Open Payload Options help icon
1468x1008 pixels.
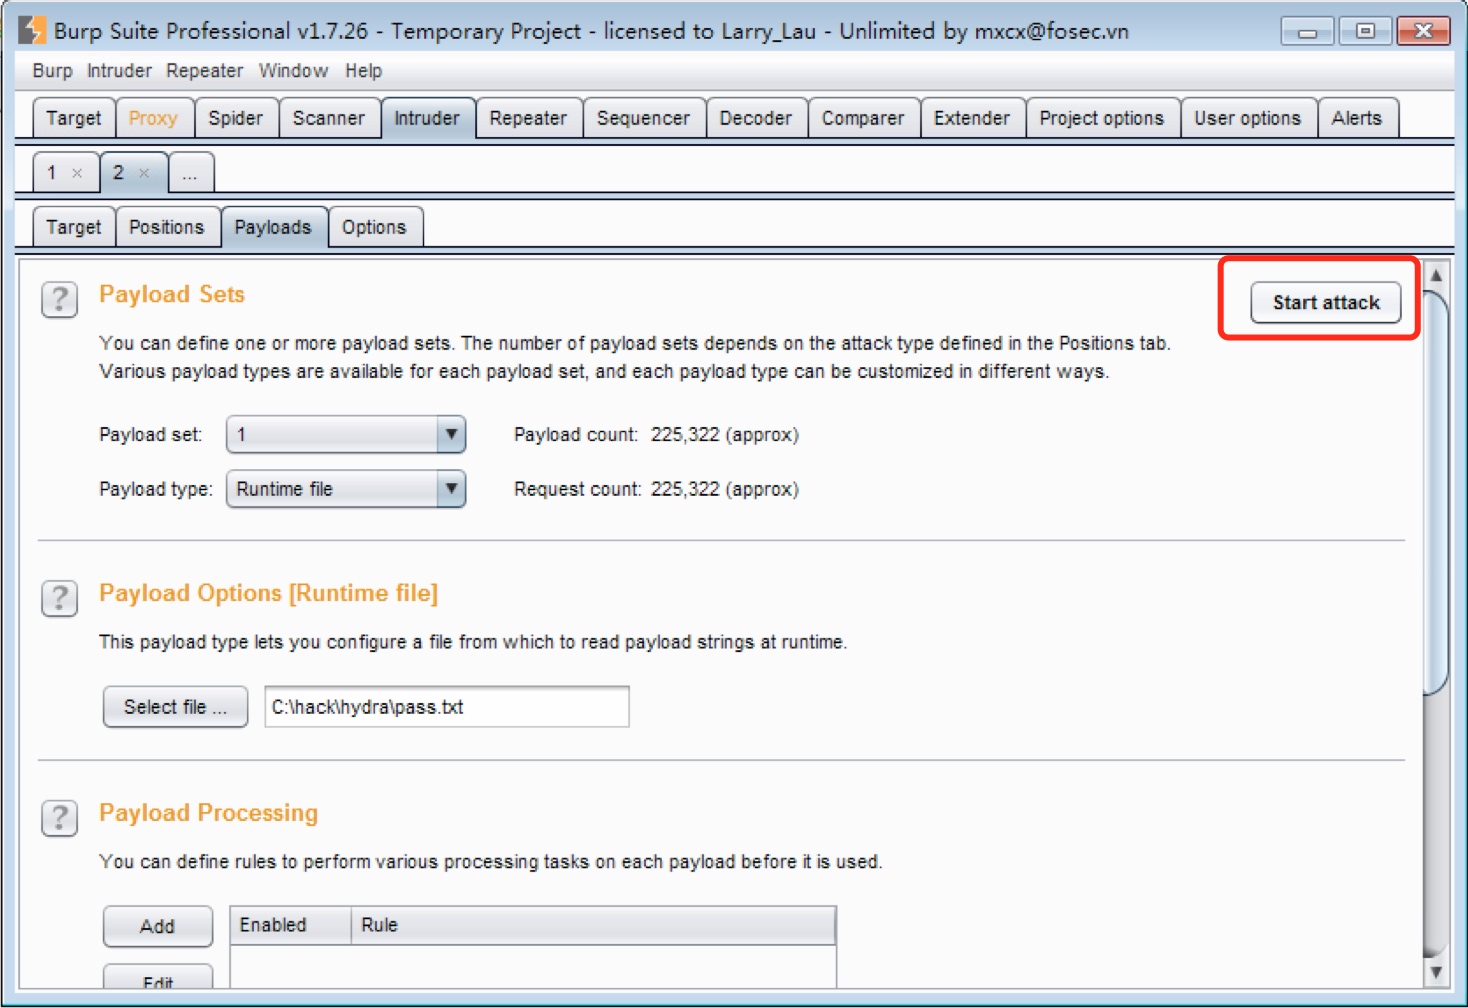(x=60, y=598)
